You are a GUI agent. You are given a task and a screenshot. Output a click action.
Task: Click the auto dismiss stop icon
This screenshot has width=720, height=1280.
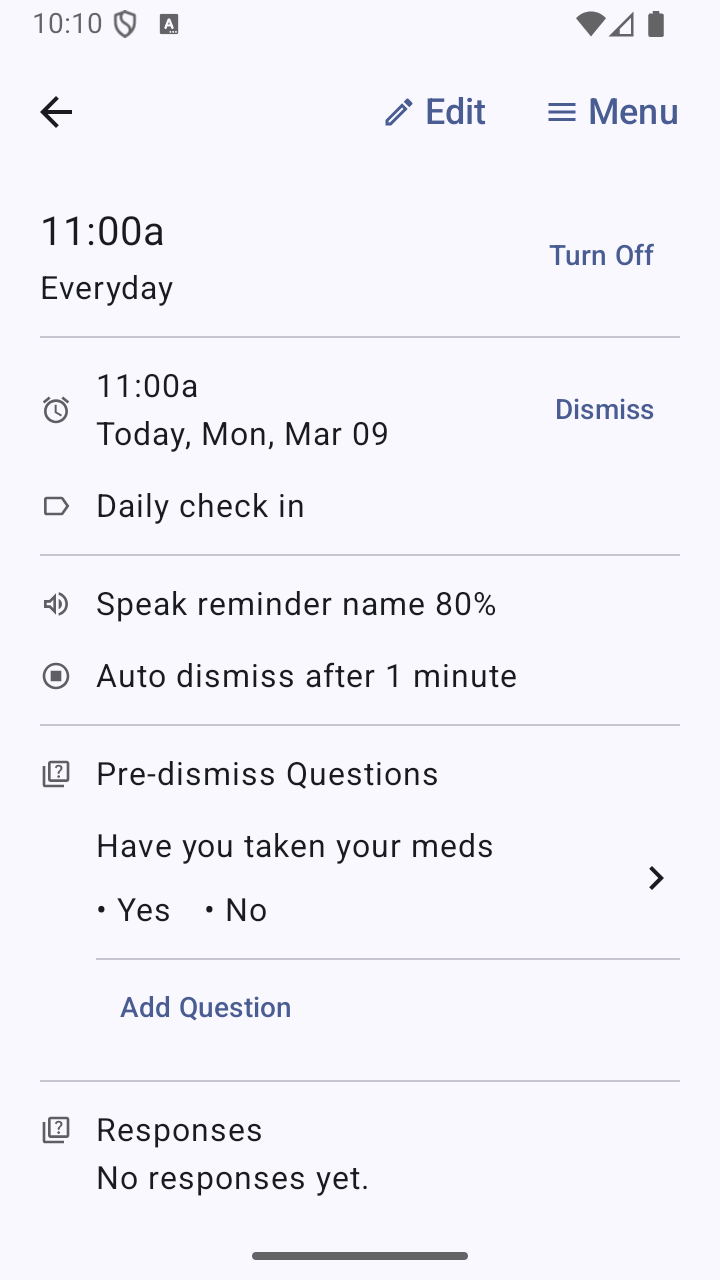pyautogui.click(x=56, y=676)
